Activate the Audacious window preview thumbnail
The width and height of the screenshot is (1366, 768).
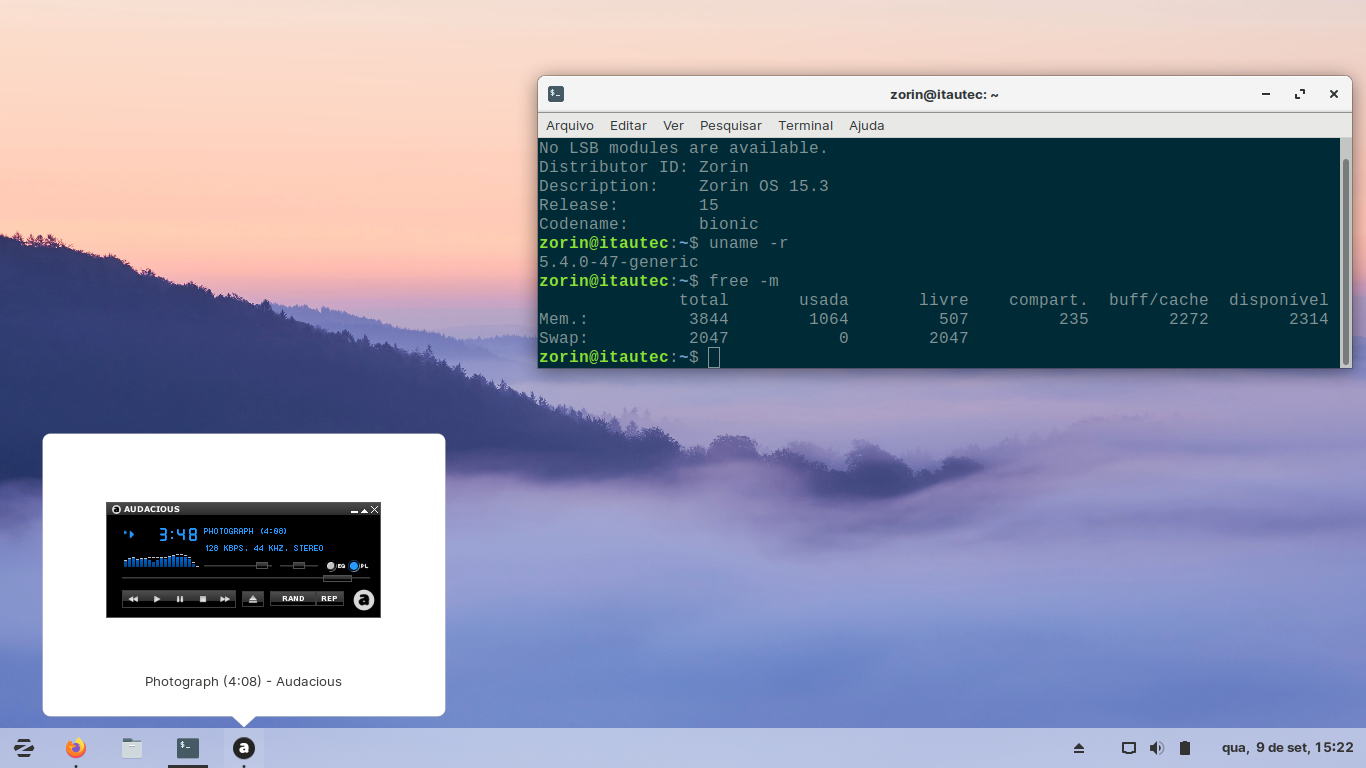point(243,559)
